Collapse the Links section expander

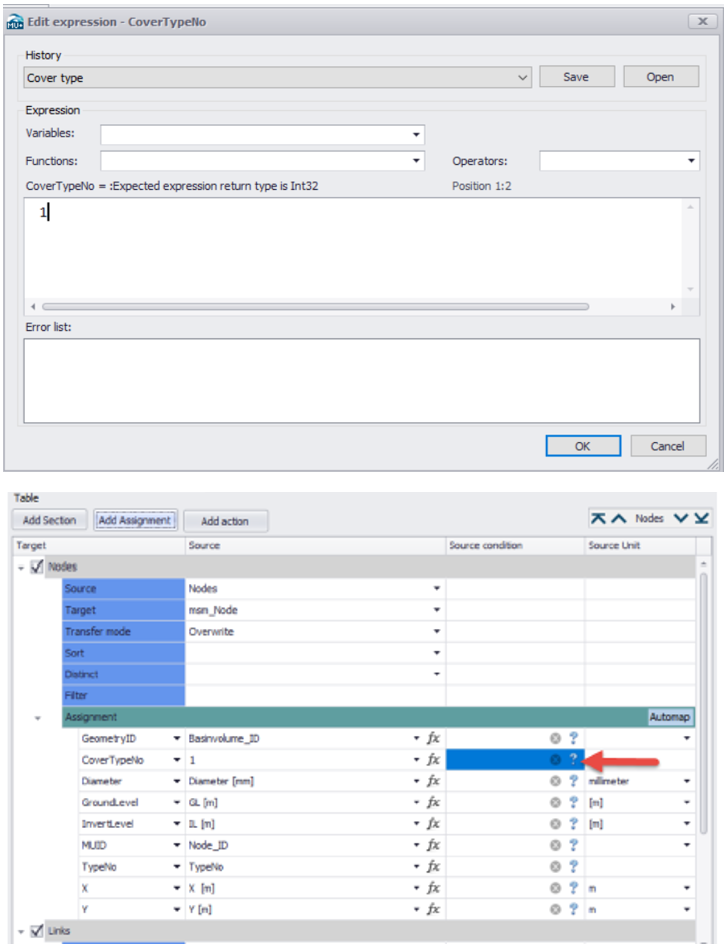(21, 931)
